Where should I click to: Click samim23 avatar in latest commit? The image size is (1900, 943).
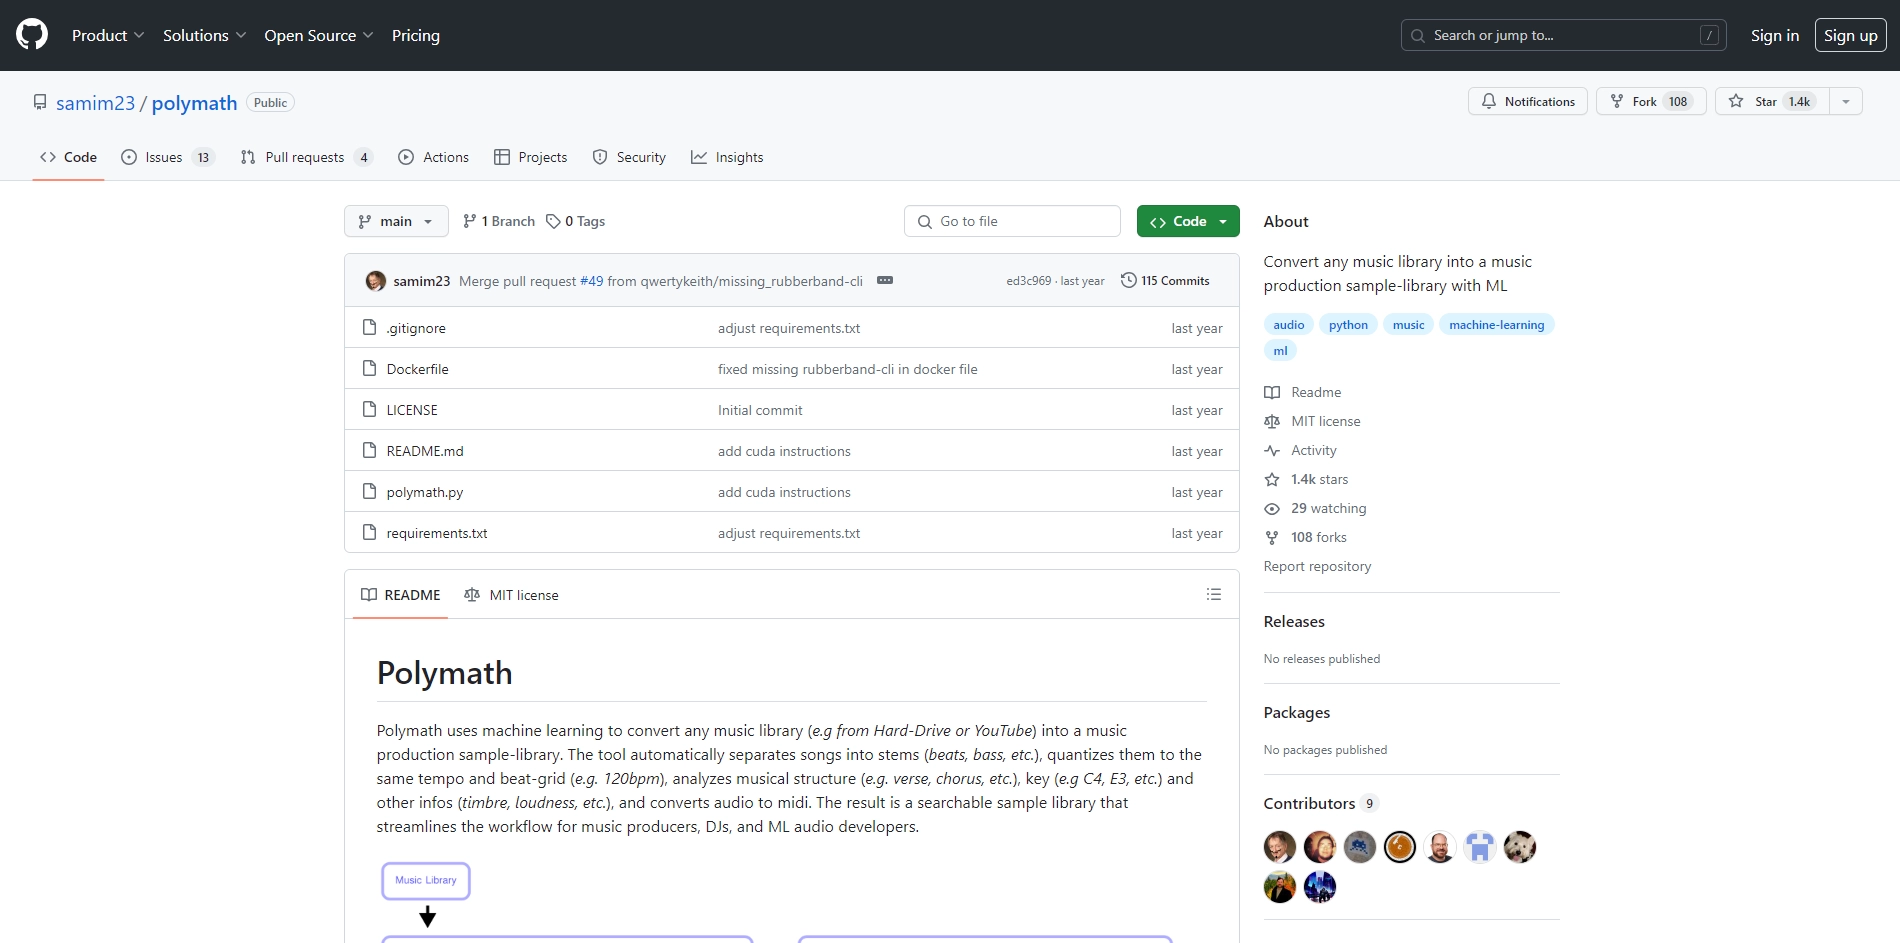pyautogui.click(x=376, y=281)
